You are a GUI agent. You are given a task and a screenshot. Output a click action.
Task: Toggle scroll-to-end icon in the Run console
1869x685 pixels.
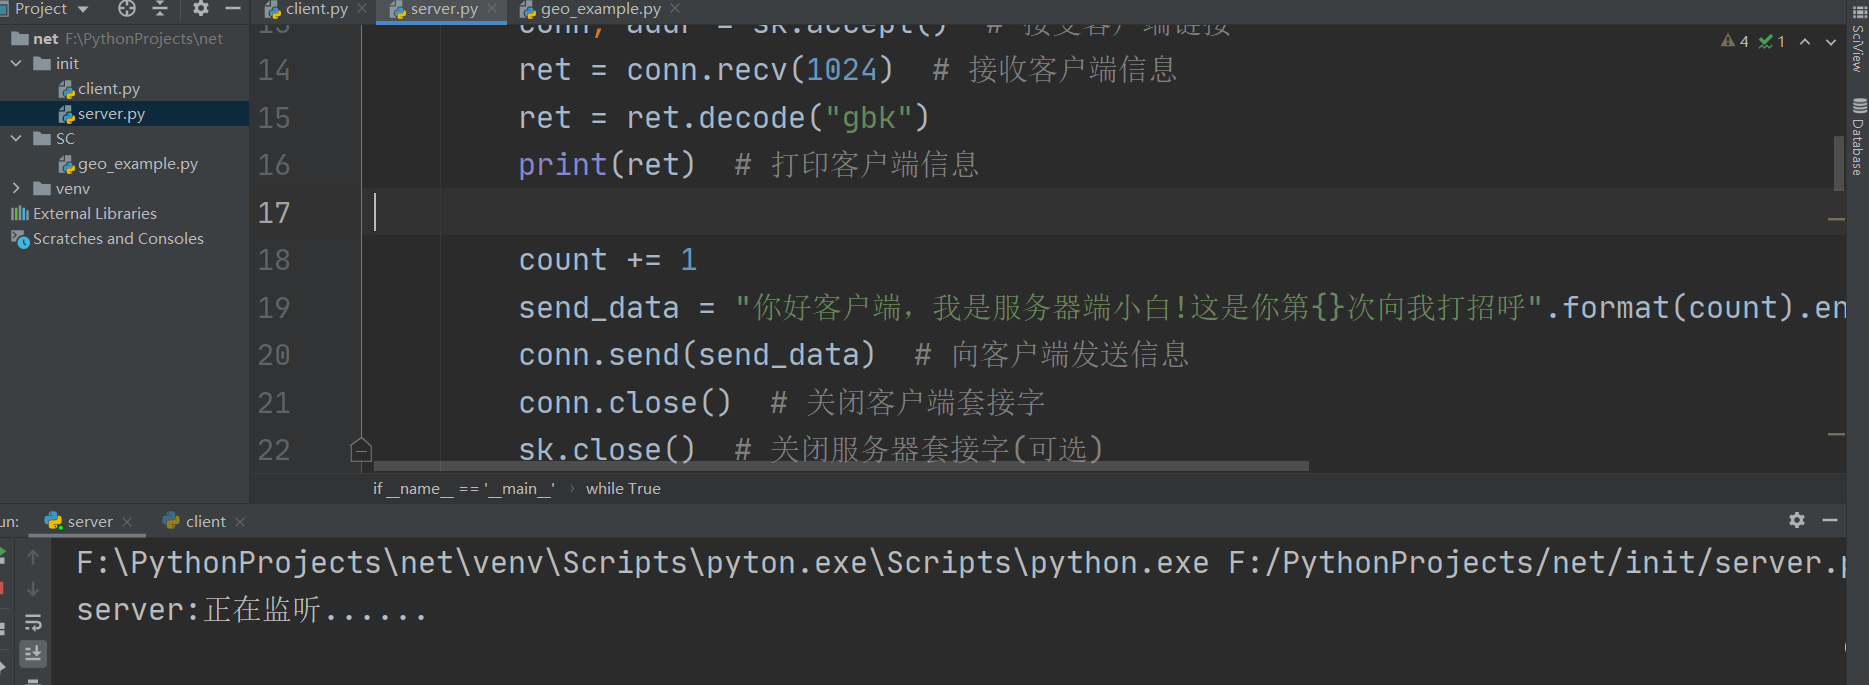coord(33,654)
